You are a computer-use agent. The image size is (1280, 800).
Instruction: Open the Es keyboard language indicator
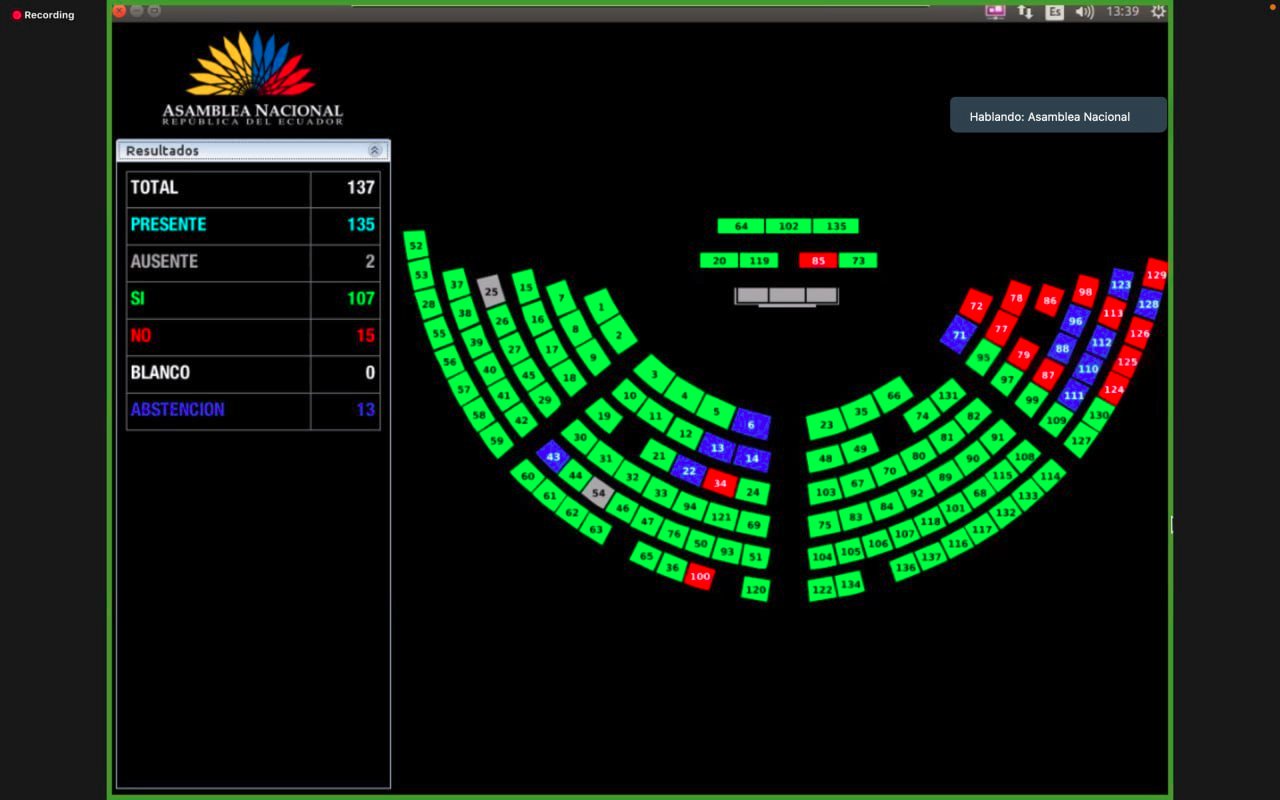[x=1054, y=12]
